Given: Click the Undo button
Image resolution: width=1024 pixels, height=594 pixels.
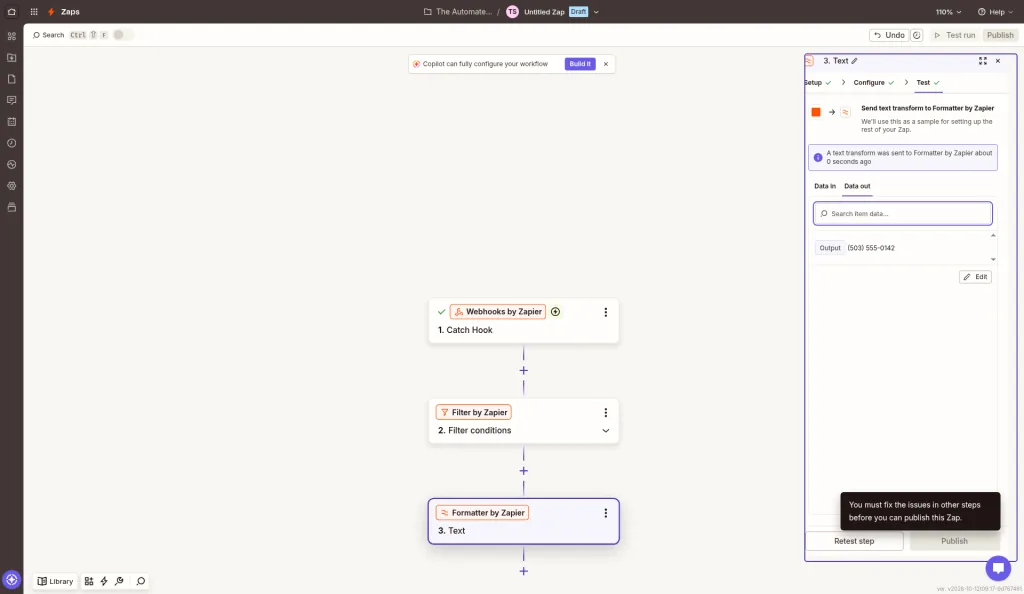Looking at the screenshot, I should (889, 35).
